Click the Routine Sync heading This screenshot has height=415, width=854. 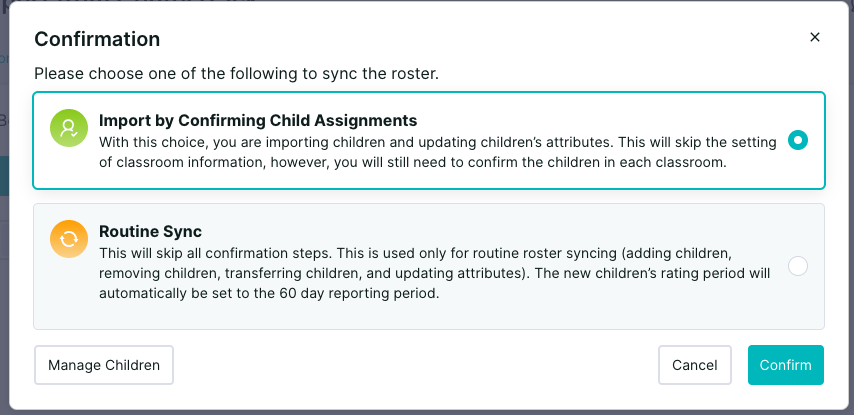[x=150, y=231]
